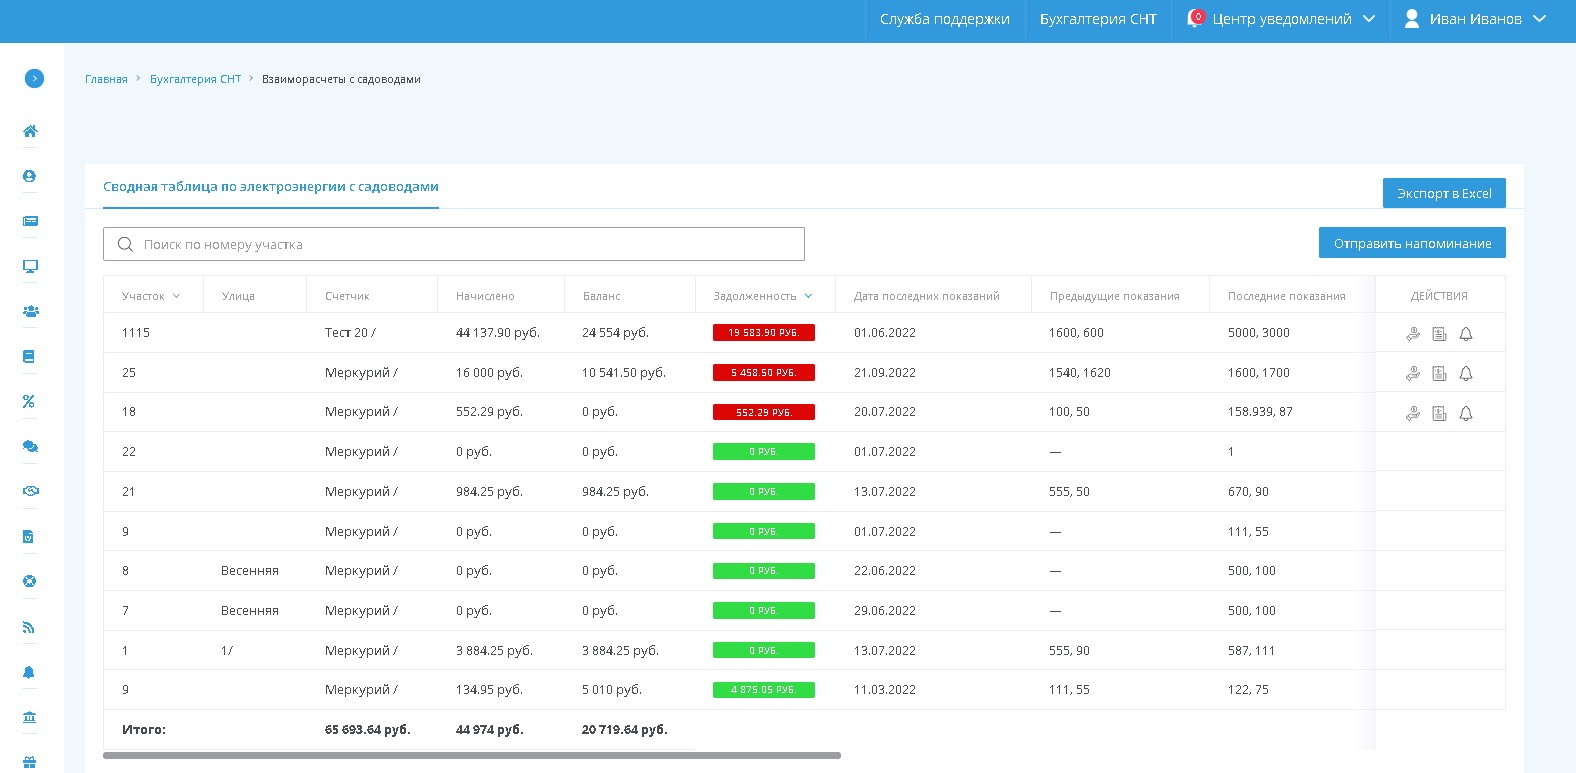
Task: Click the 24 554 руб. balance cell
Action: 615,333
